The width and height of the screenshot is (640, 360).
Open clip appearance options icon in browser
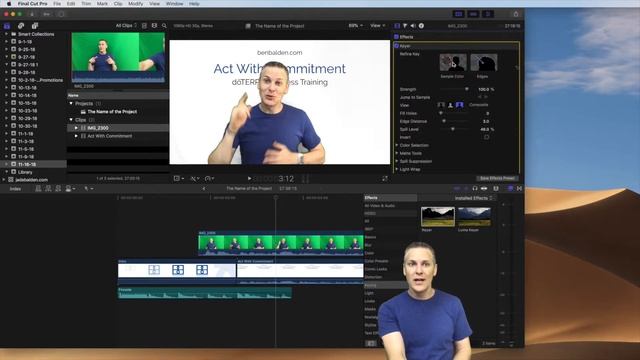pyautogui.click(x=154, y=26)
